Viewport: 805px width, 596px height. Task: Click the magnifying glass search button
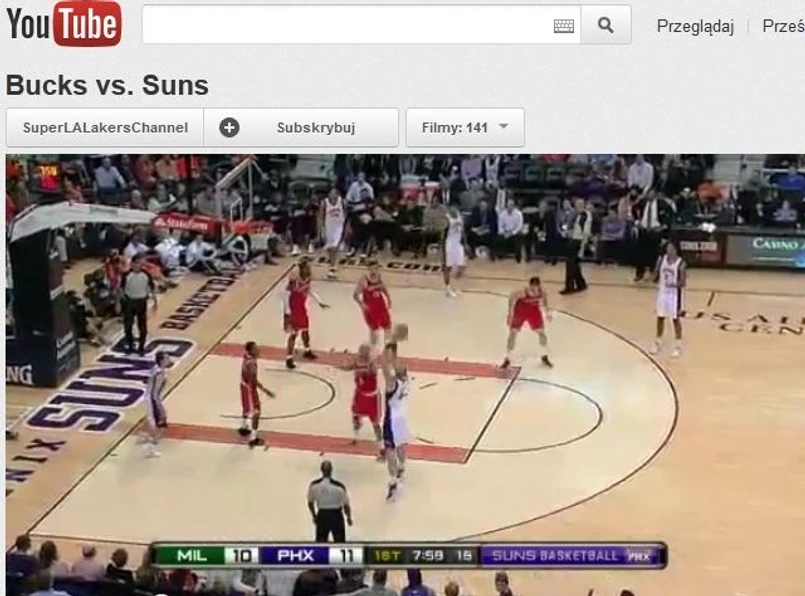(x=606, y=25)
